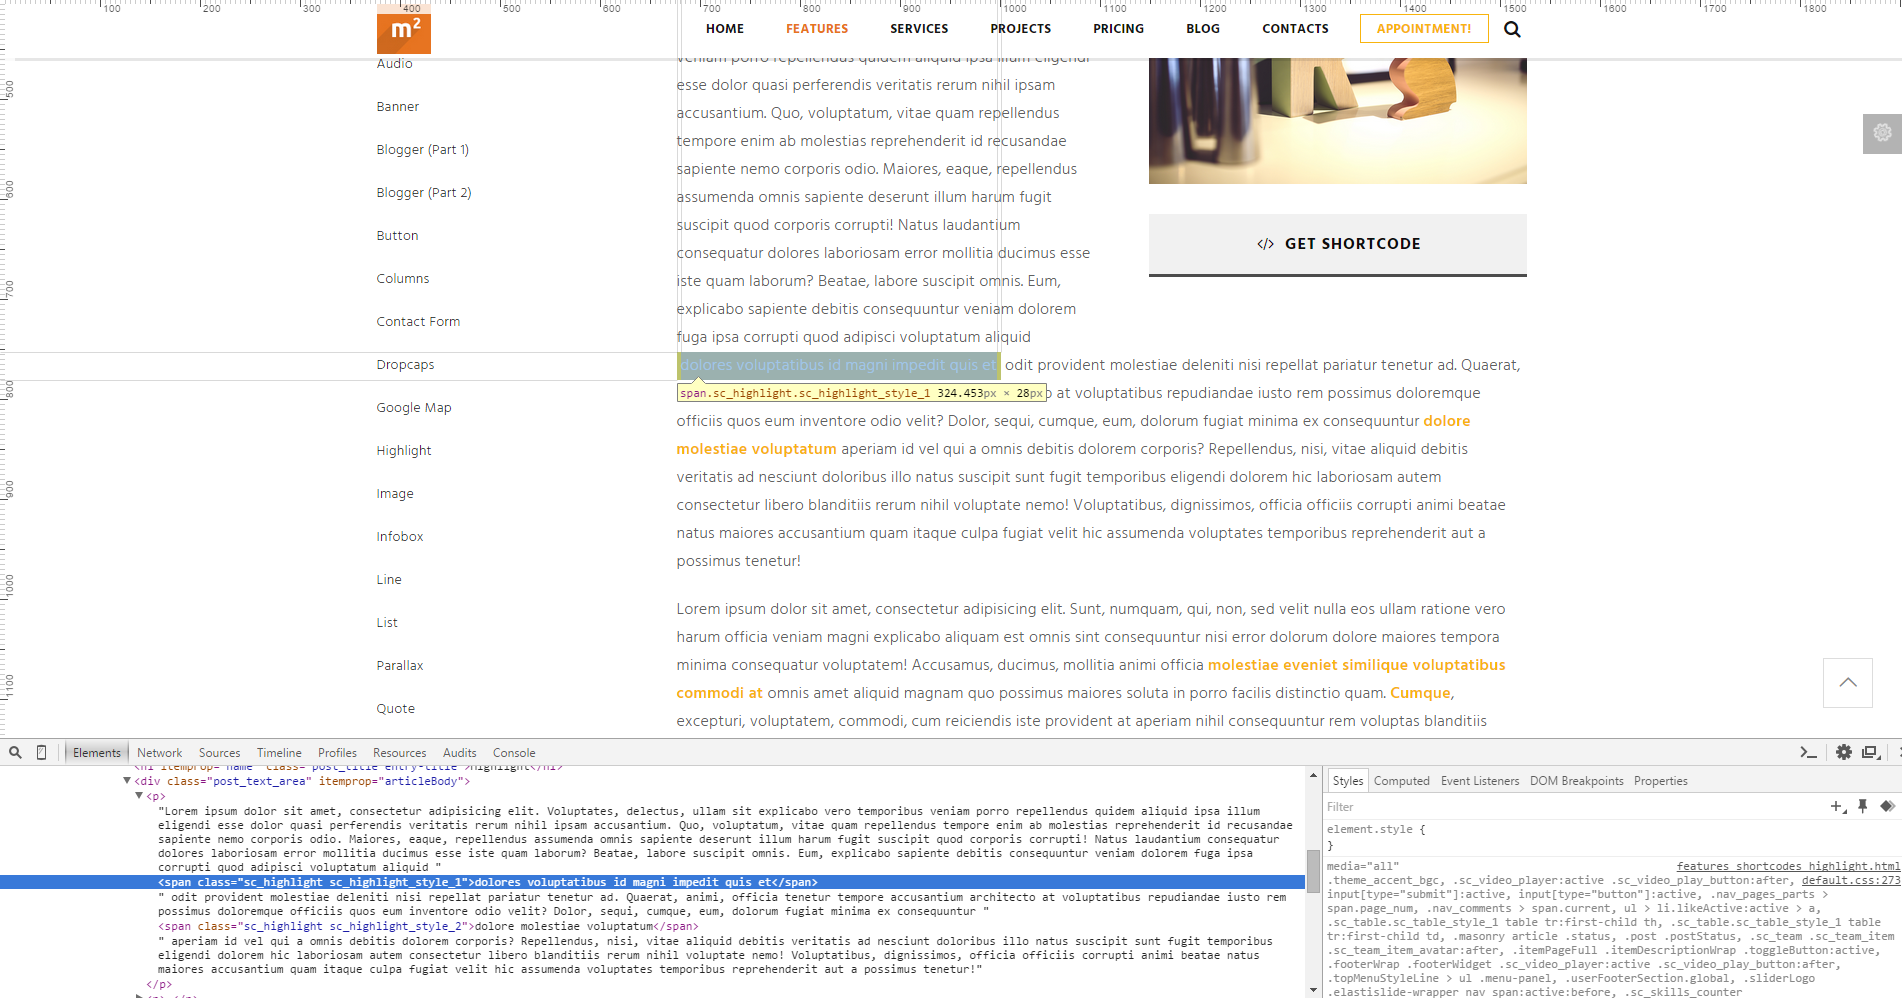Screen dimensions: 1902x998
Task: Open DevTools settings gear
Action: 1843,752
